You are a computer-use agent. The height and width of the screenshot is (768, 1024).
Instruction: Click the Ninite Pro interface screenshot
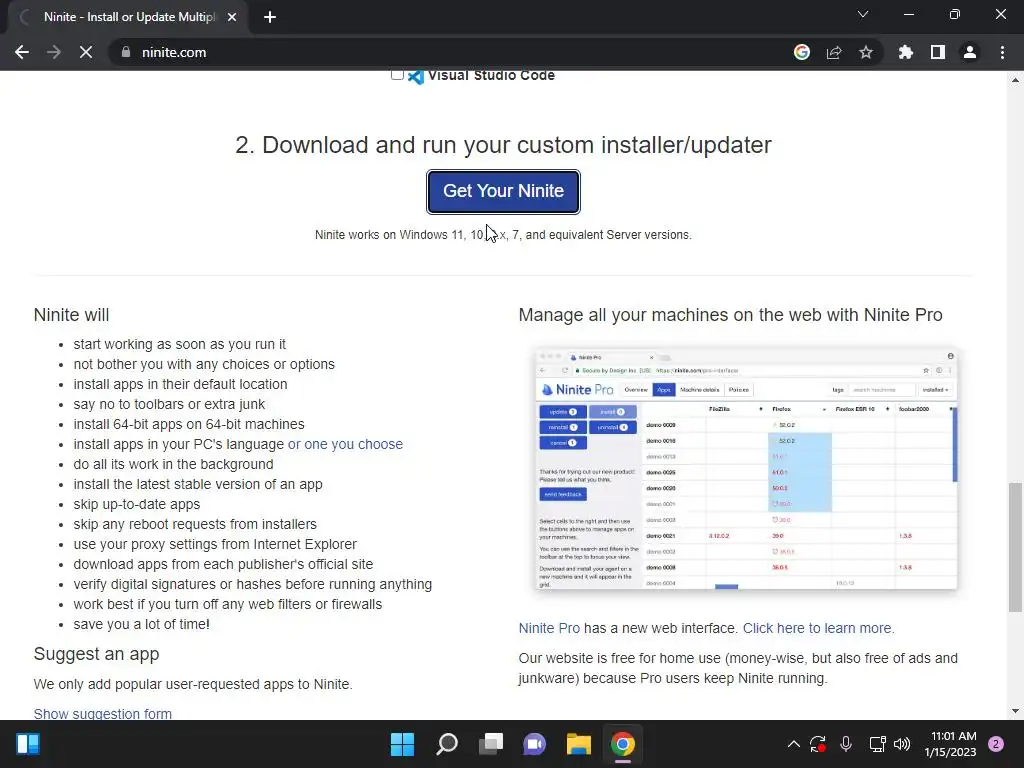(x=746, y=469)
